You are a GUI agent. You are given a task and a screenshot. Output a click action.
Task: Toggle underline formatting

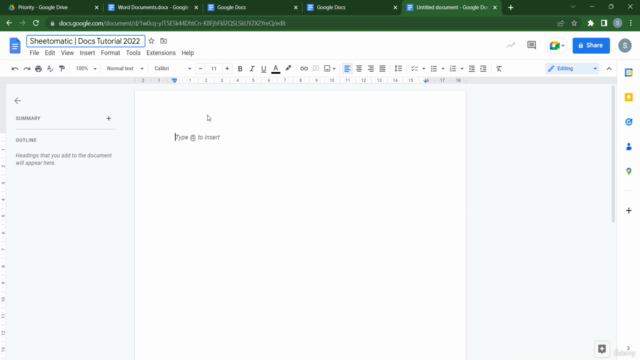(x=264, y=69)
